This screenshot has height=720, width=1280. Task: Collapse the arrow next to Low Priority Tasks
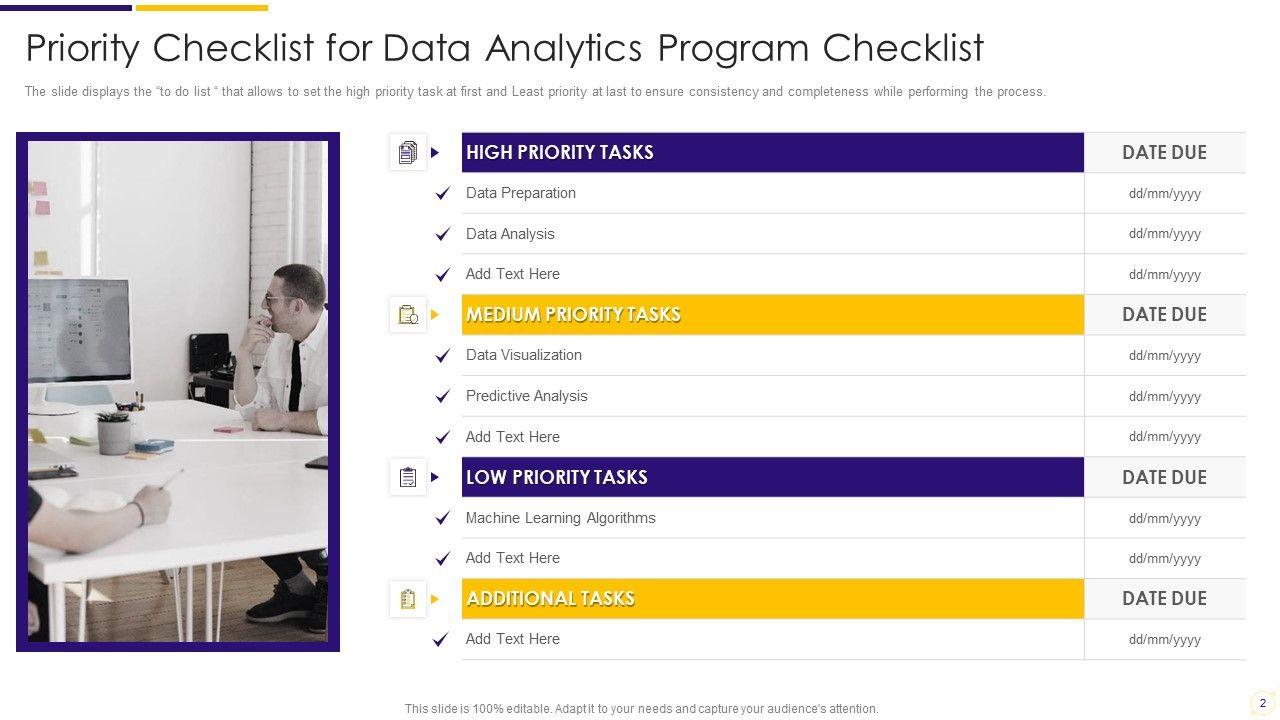(x=435, y=477)
